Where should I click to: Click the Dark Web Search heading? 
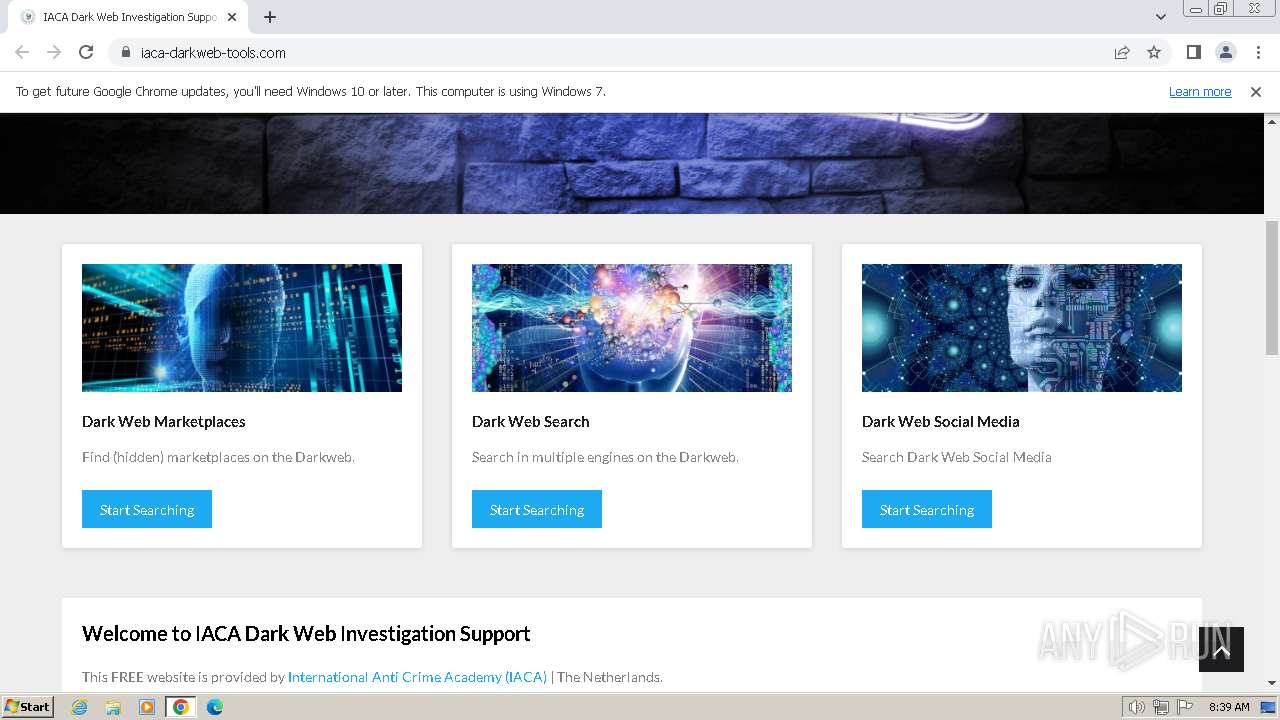click(x=531, y=421)
